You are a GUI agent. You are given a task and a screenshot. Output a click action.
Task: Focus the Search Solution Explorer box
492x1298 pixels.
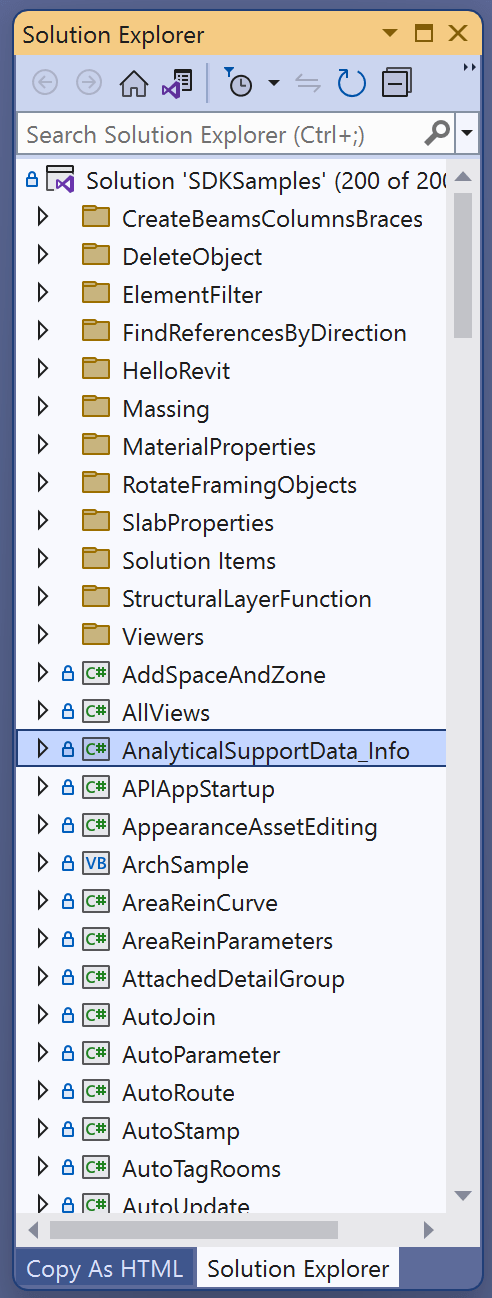click(x=235, y=133)
